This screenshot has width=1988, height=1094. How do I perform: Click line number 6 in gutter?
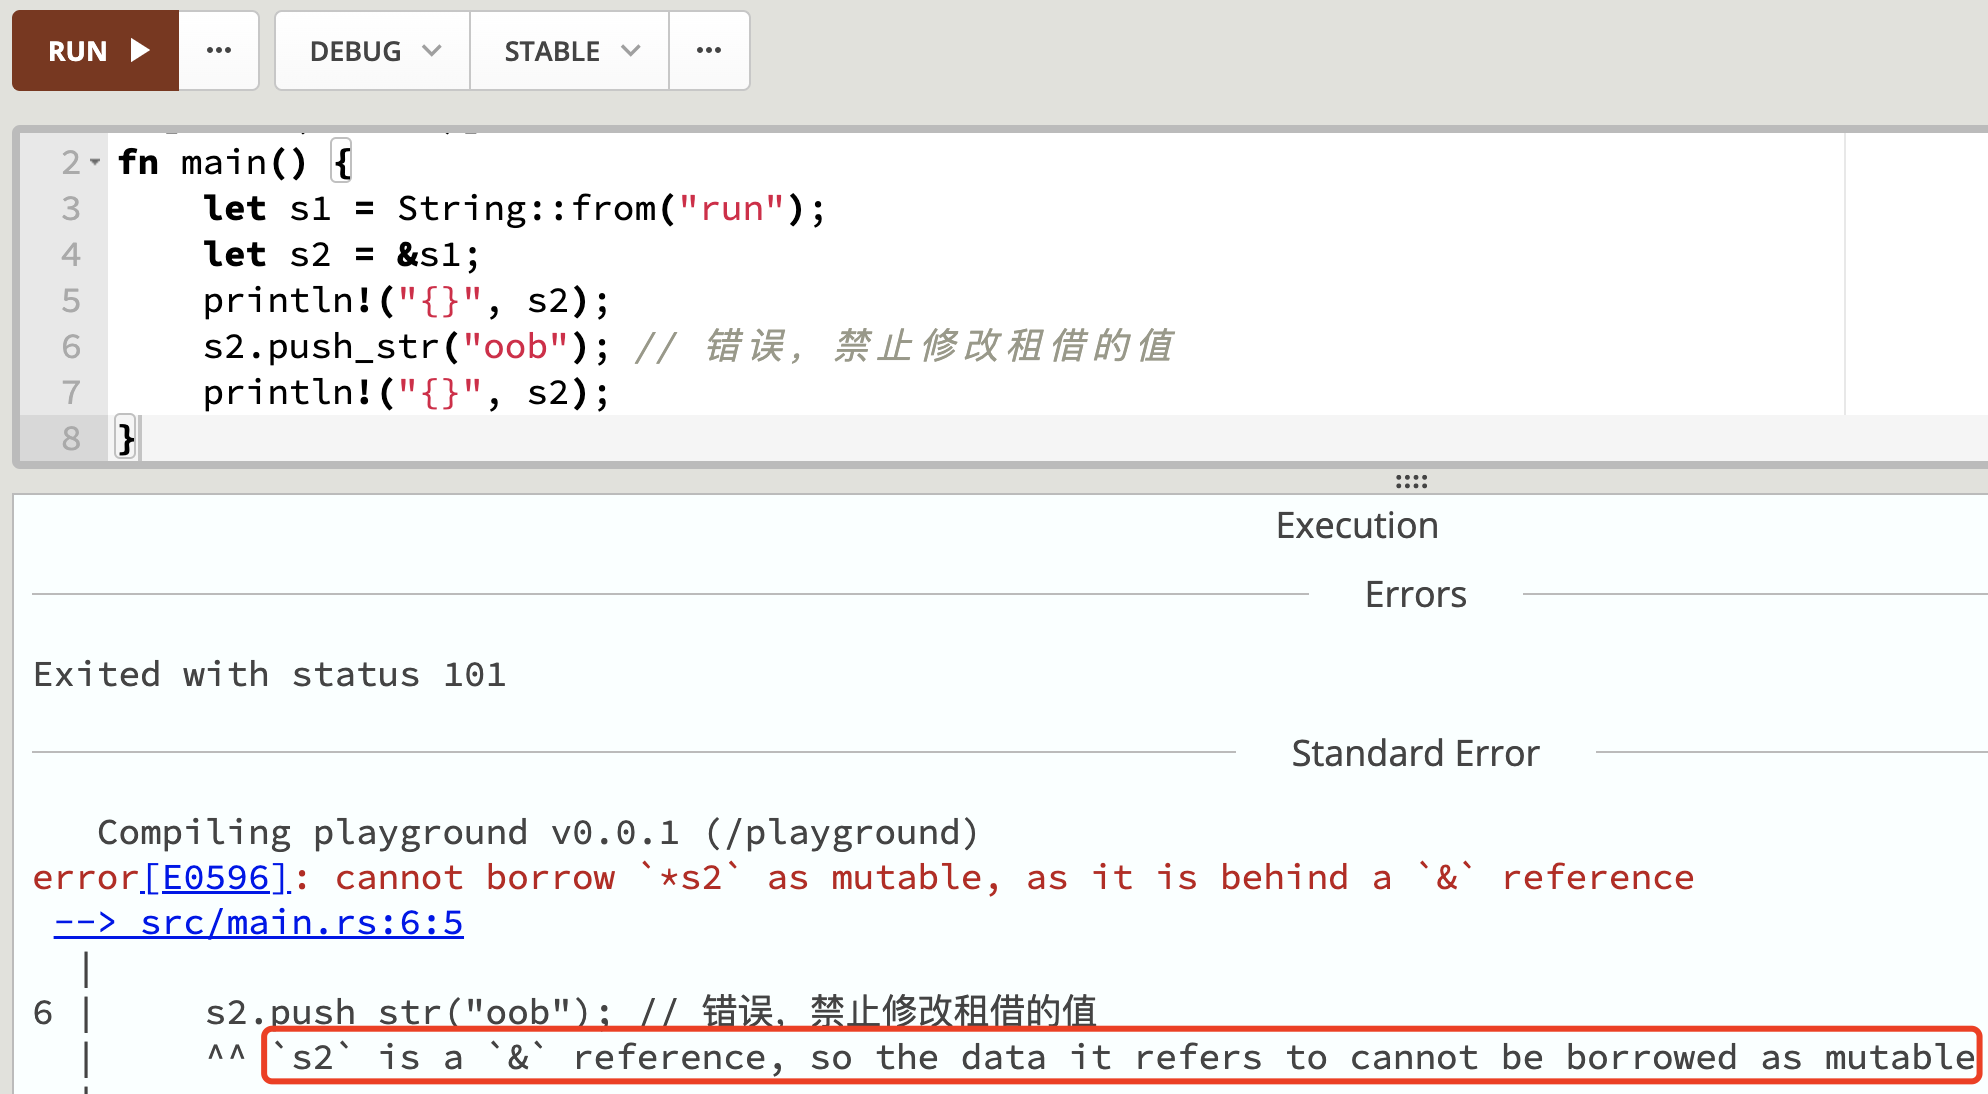(70, 346)
